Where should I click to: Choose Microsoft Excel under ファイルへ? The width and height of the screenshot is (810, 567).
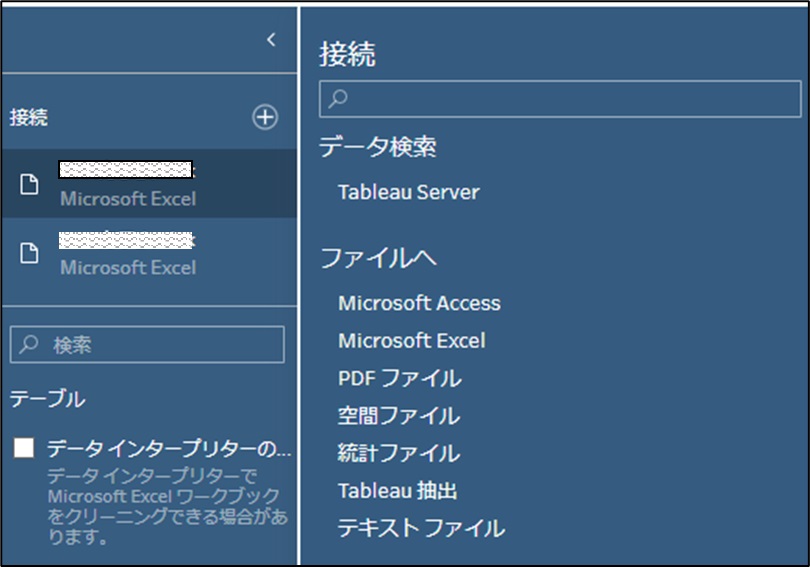(411, 341)
